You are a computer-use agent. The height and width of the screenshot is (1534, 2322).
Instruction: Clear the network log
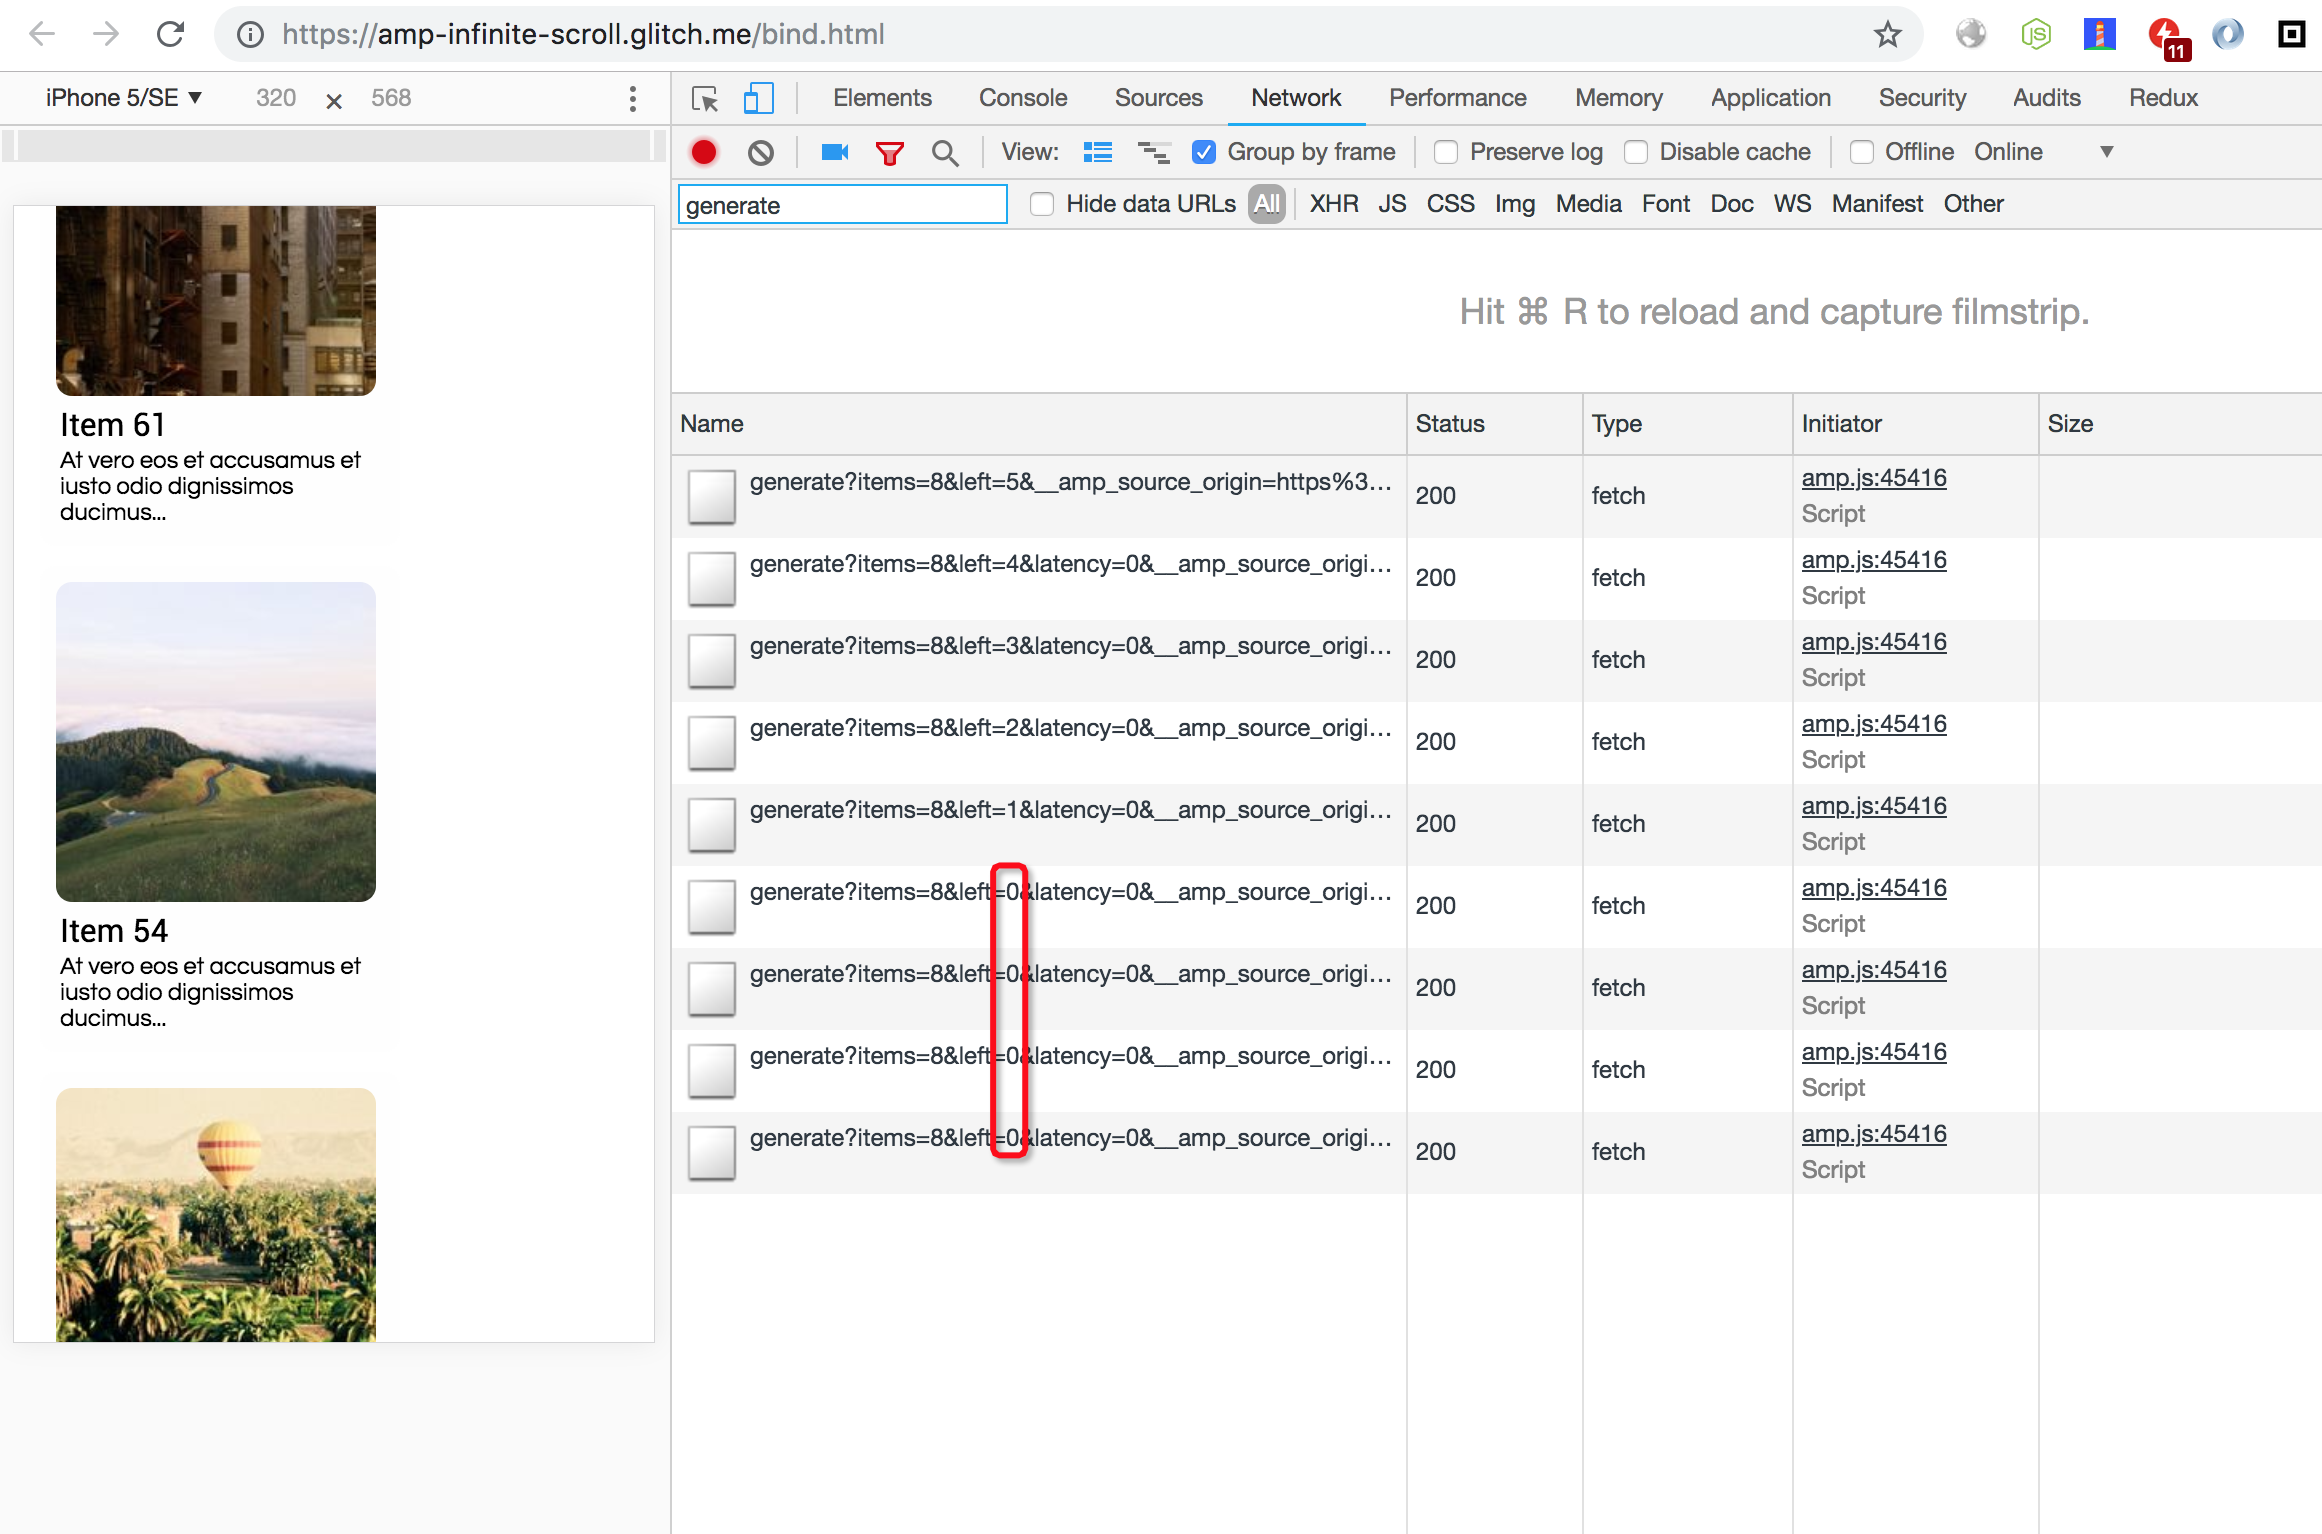pos(761,152)
